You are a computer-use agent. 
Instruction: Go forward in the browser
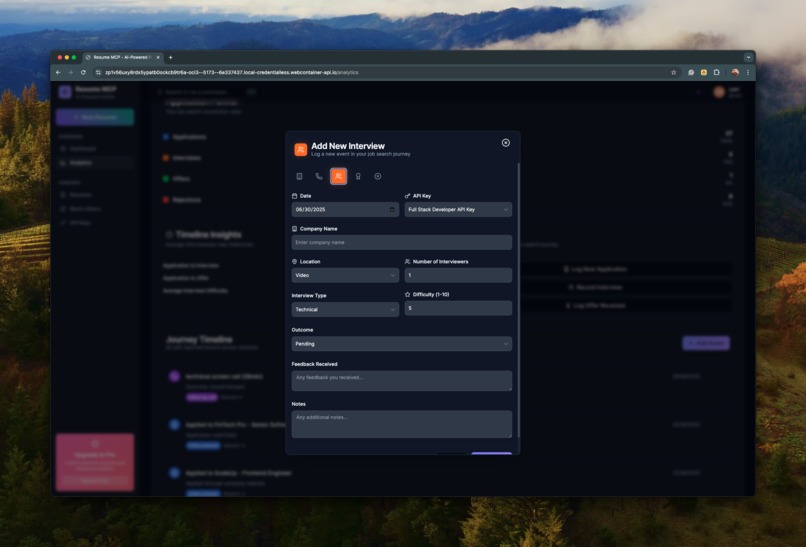coord(70,72)
